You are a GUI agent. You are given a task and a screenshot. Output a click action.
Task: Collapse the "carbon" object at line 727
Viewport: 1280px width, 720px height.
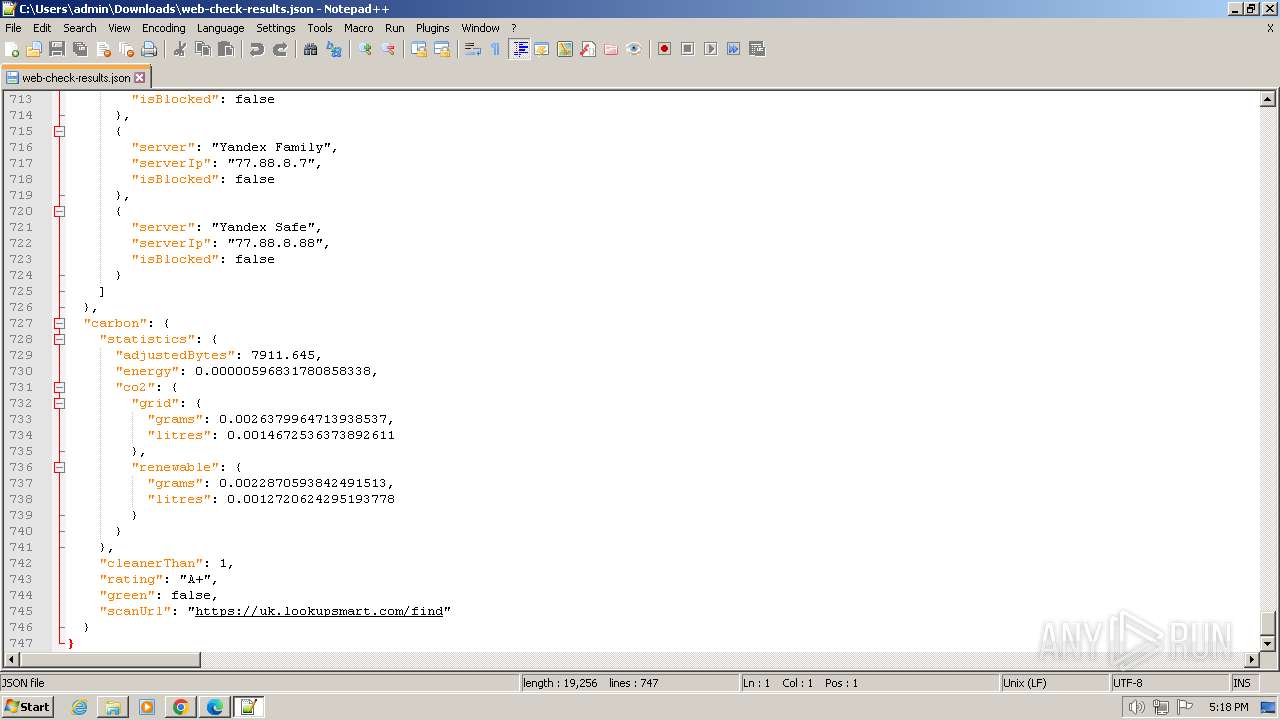click(60, 323)
